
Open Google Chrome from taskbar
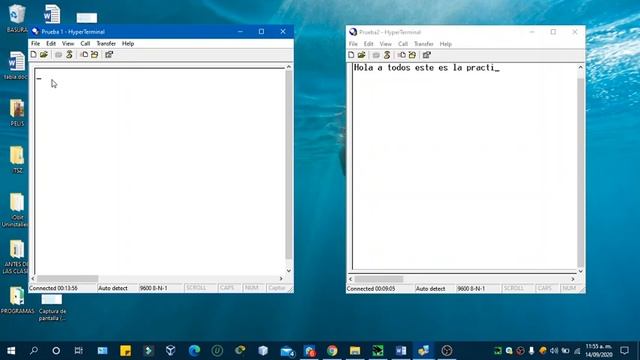[332, 351]
